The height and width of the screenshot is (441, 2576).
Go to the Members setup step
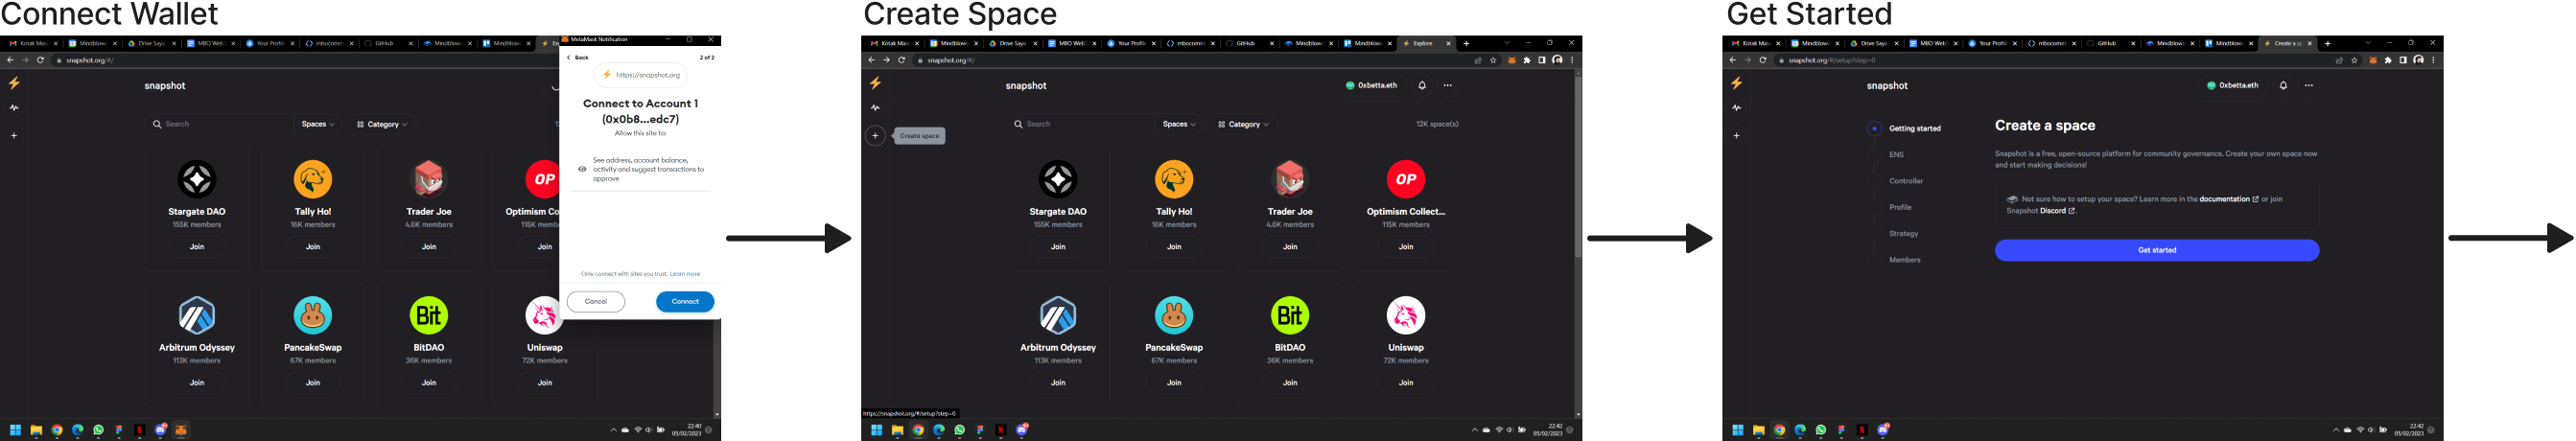[1904, 260]
